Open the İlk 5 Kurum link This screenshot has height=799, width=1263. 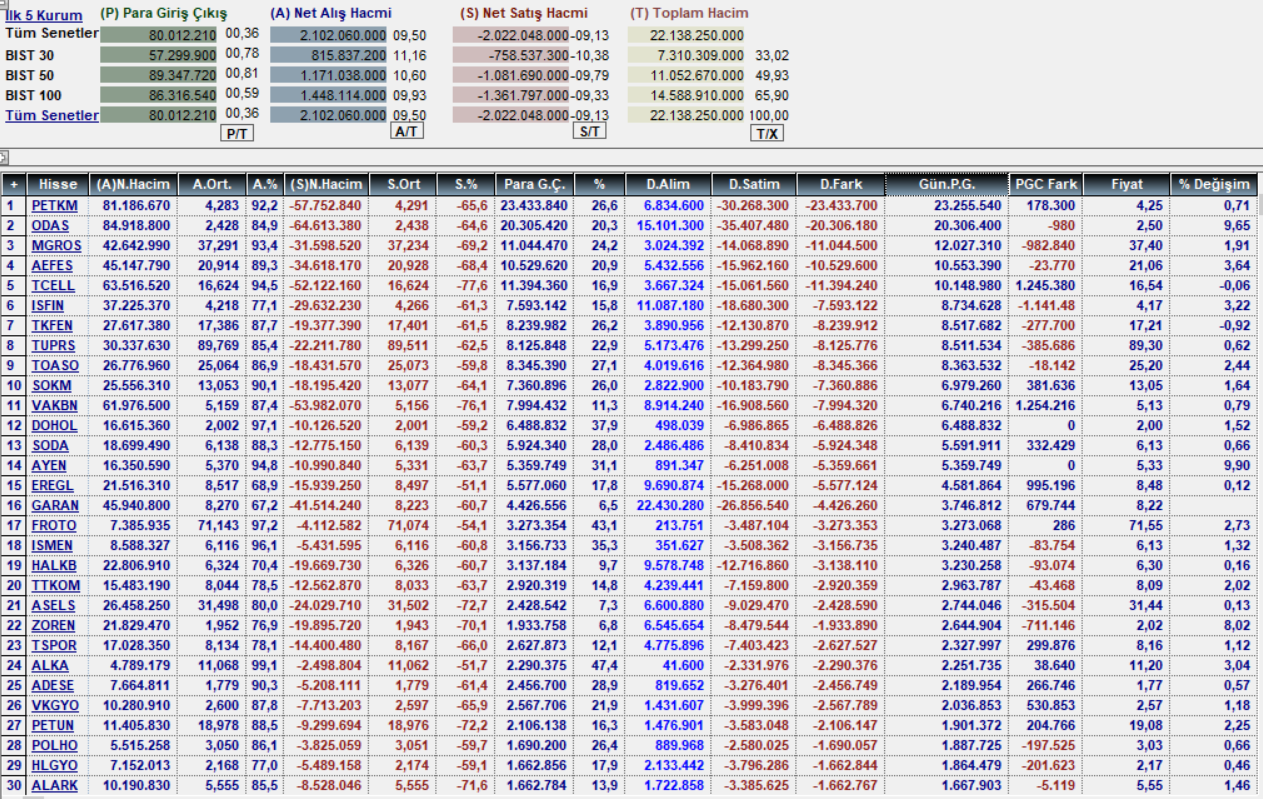point(44,15)
